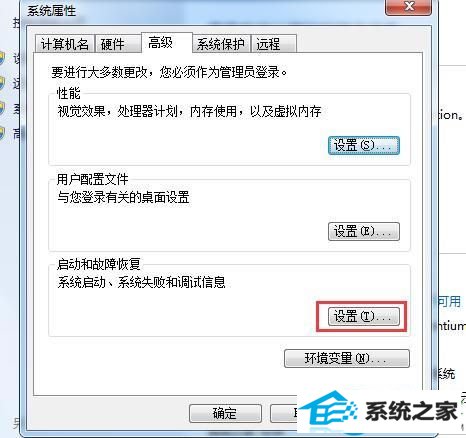This screenshot has width=466, height=438.
Task: Click the second shield icon at the left edge
Action: [1, 83]
